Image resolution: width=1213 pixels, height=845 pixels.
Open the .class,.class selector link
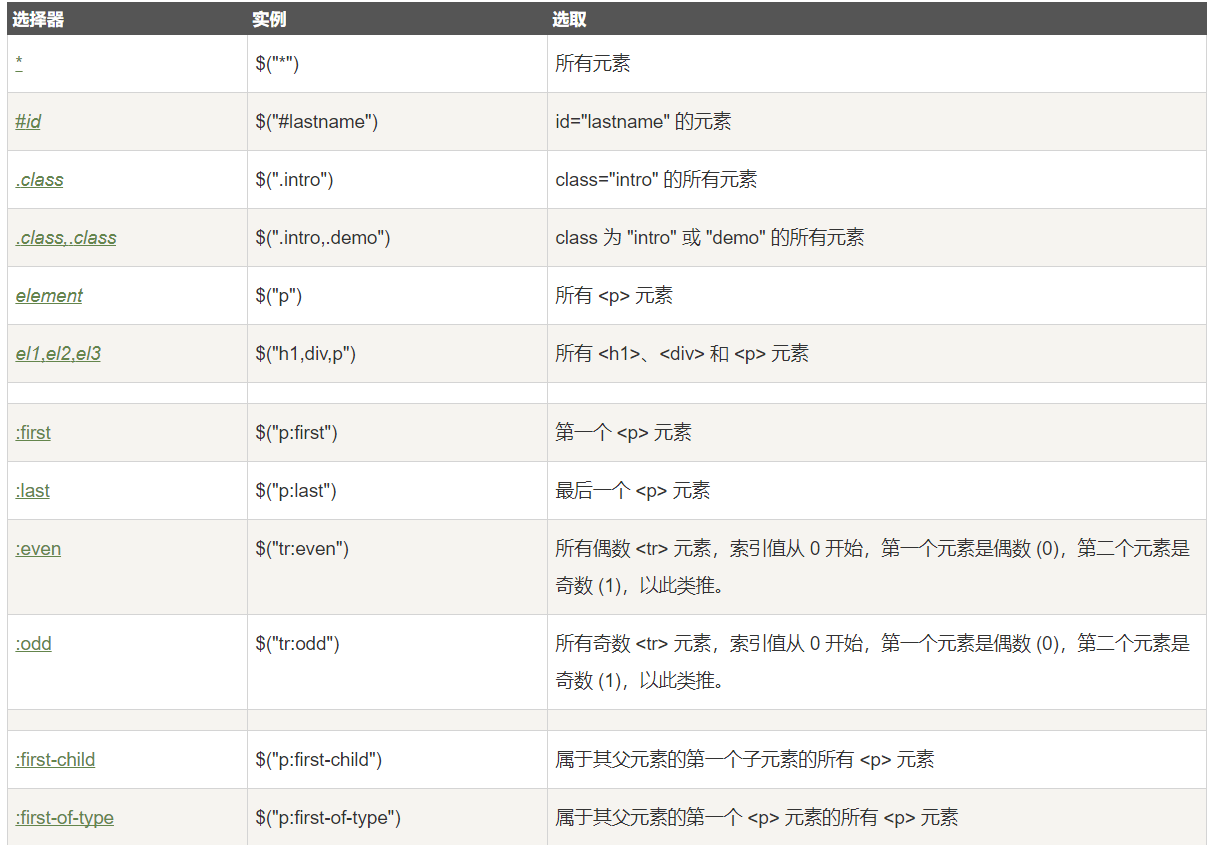[x=66, y=238]
